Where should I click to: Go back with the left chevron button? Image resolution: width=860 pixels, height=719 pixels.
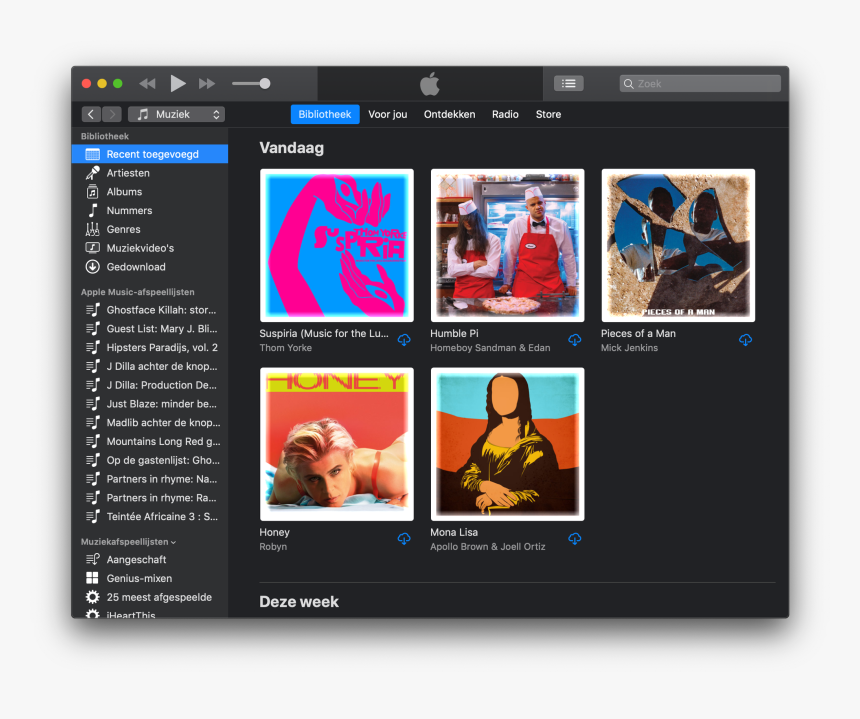click(91, 114)
